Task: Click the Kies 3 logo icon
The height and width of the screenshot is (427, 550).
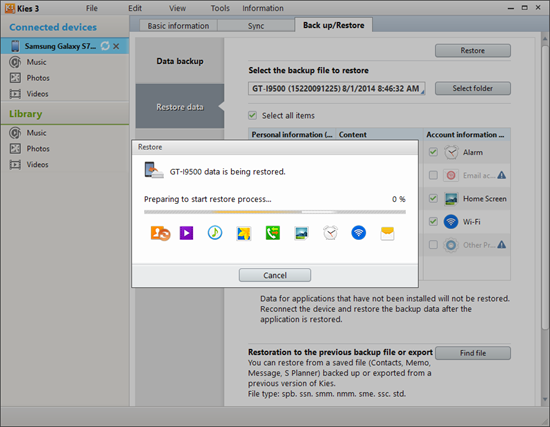Action: point(9,8)
